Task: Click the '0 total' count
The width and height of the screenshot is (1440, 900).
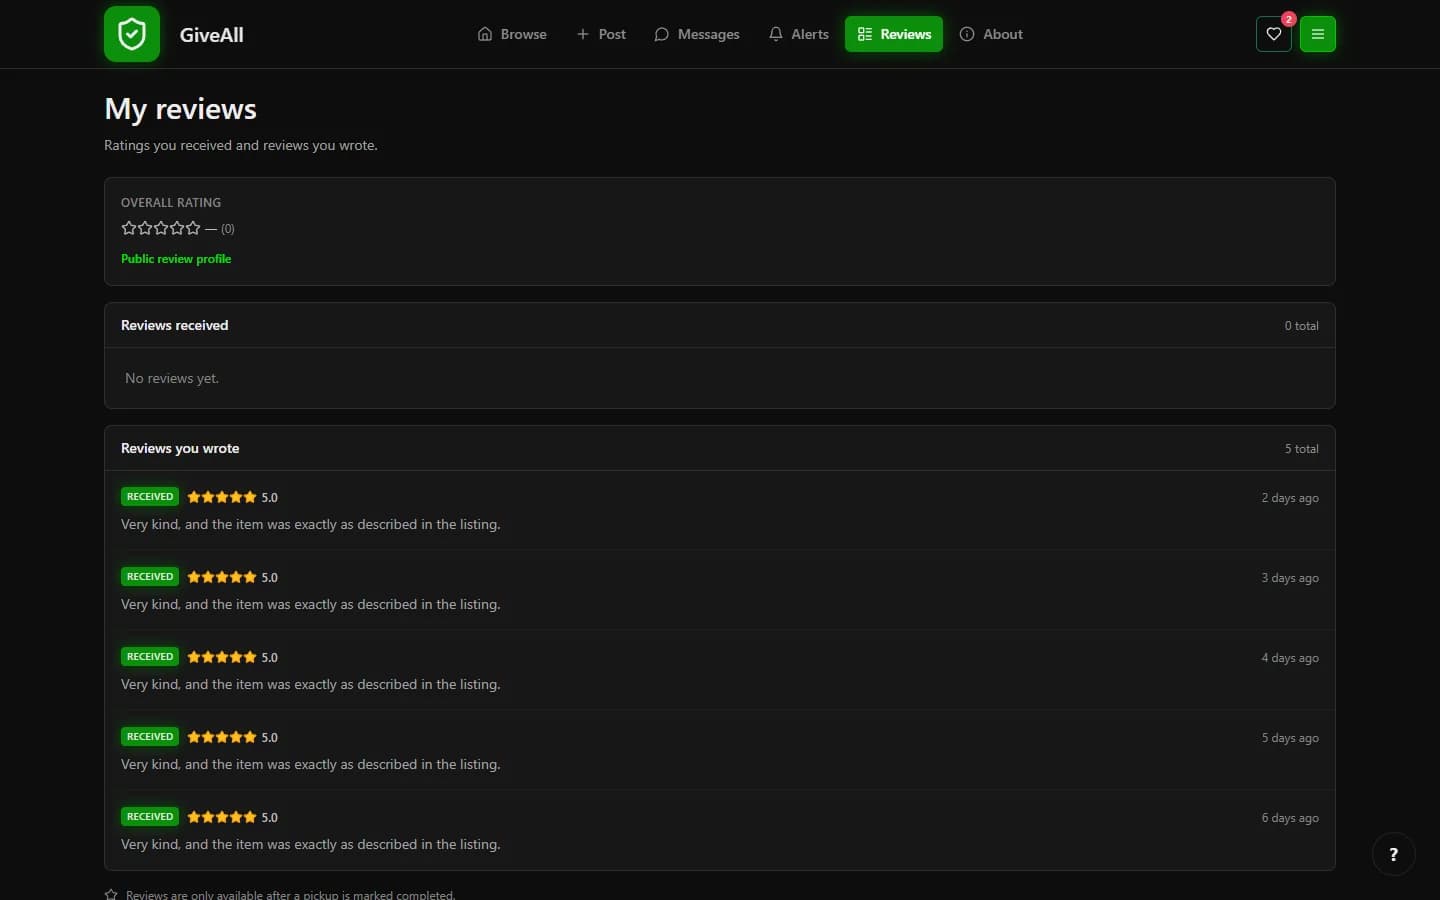Action: pyautogui.click(x=1302, y=326)
